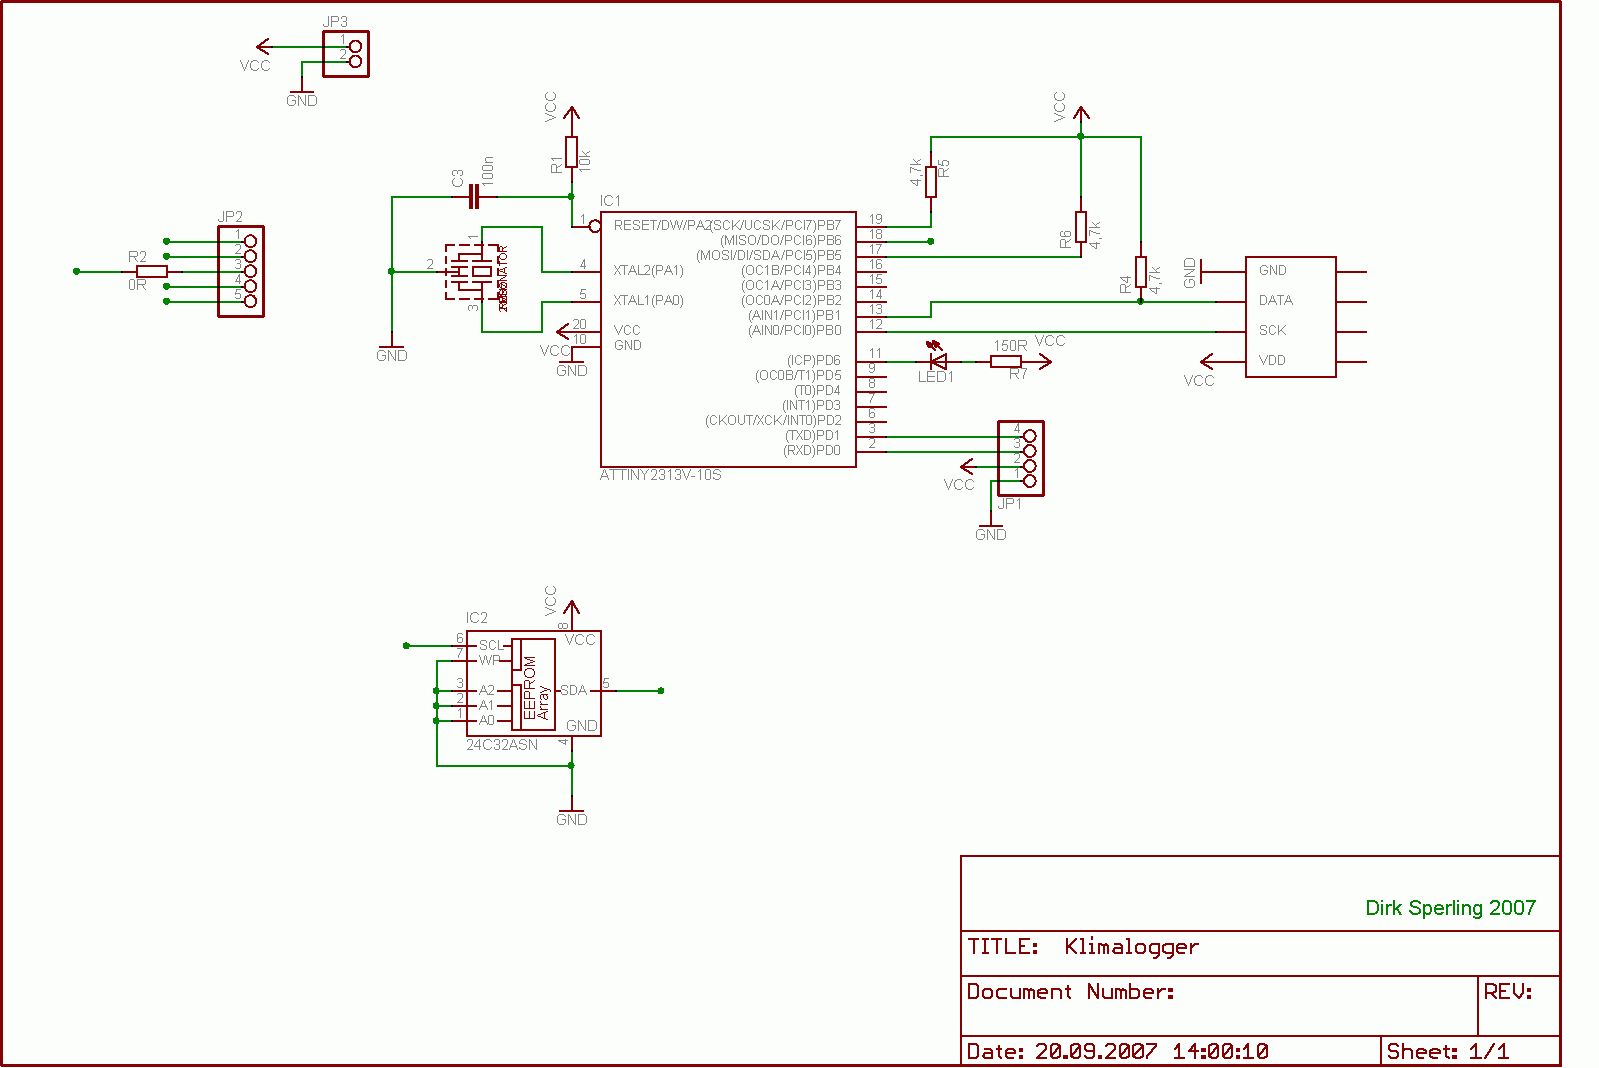This screenshot has width=1599, height=1068.
Task: Select the JP3 two-pin header
Action: tap(346, 54)
